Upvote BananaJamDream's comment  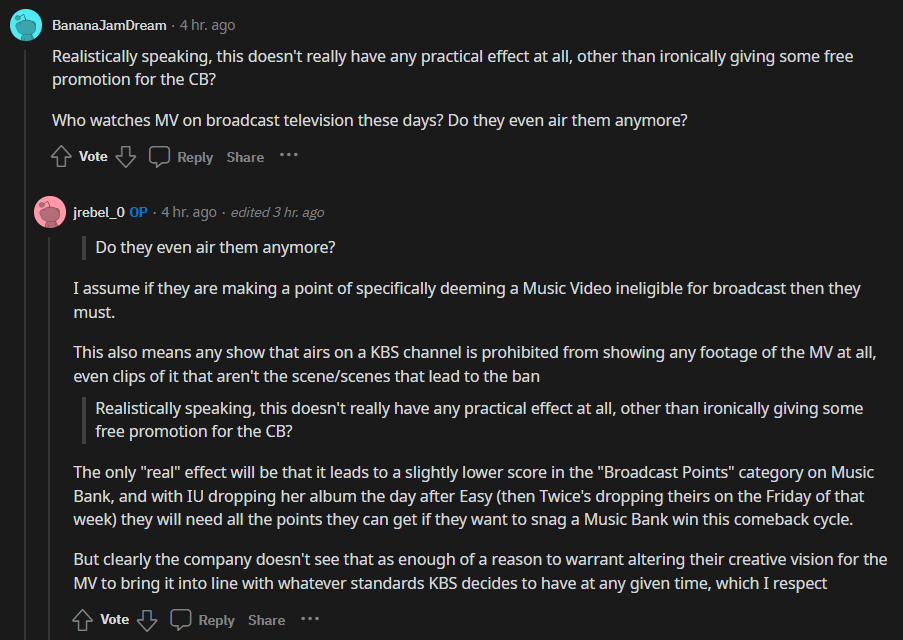click(x=62, y=156)
